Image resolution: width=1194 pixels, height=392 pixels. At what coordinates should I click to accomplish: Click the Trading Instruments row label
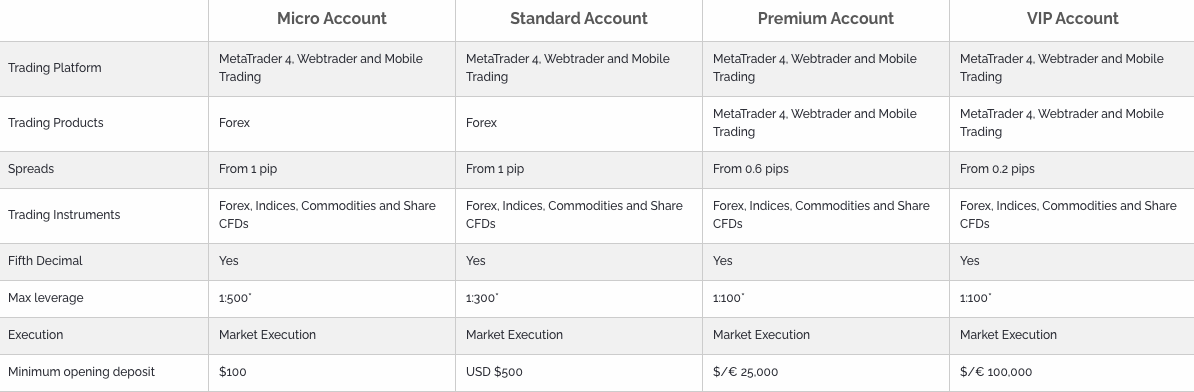pos(64,215)
